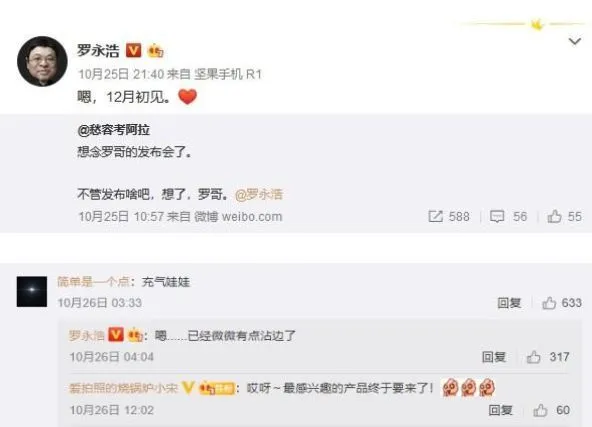
Task: Click the yellow V badge beside 爱拍照的烧锅炉小宋
Action: click(x=188, y=388)
